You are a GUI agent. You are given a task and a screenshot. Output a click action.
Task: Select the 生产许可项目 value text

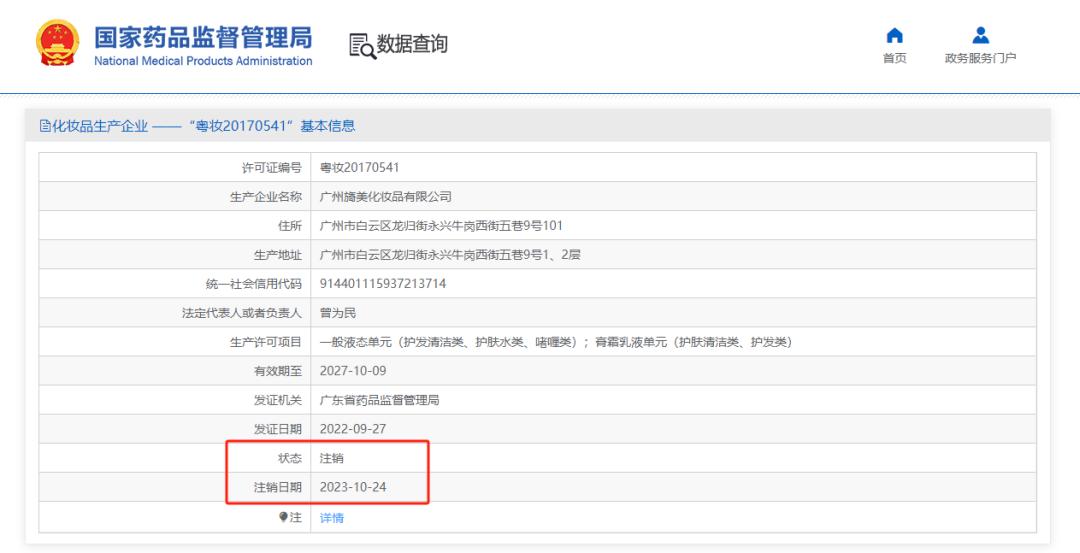556,342
